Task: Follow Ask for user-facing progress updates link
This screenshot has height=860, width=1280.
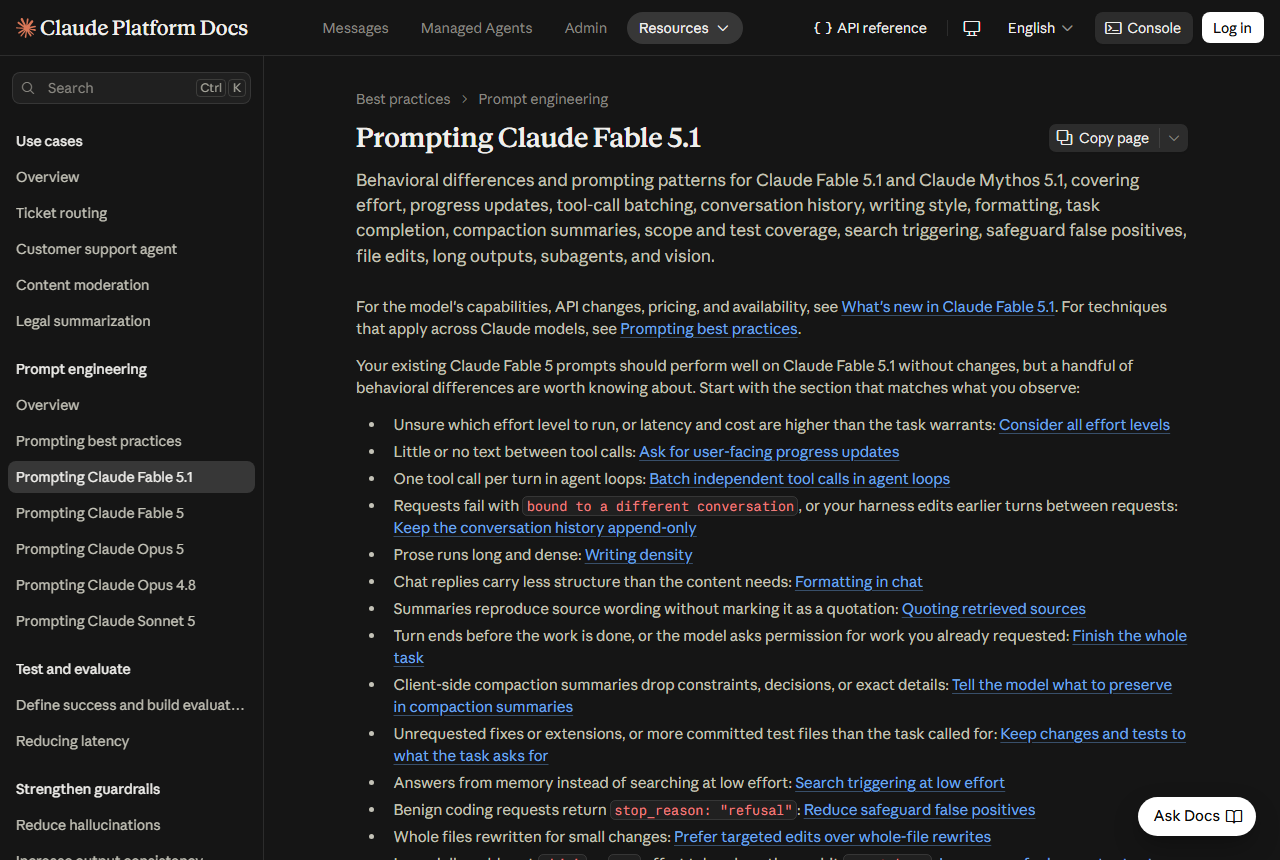Action: [x=769, y=452]
